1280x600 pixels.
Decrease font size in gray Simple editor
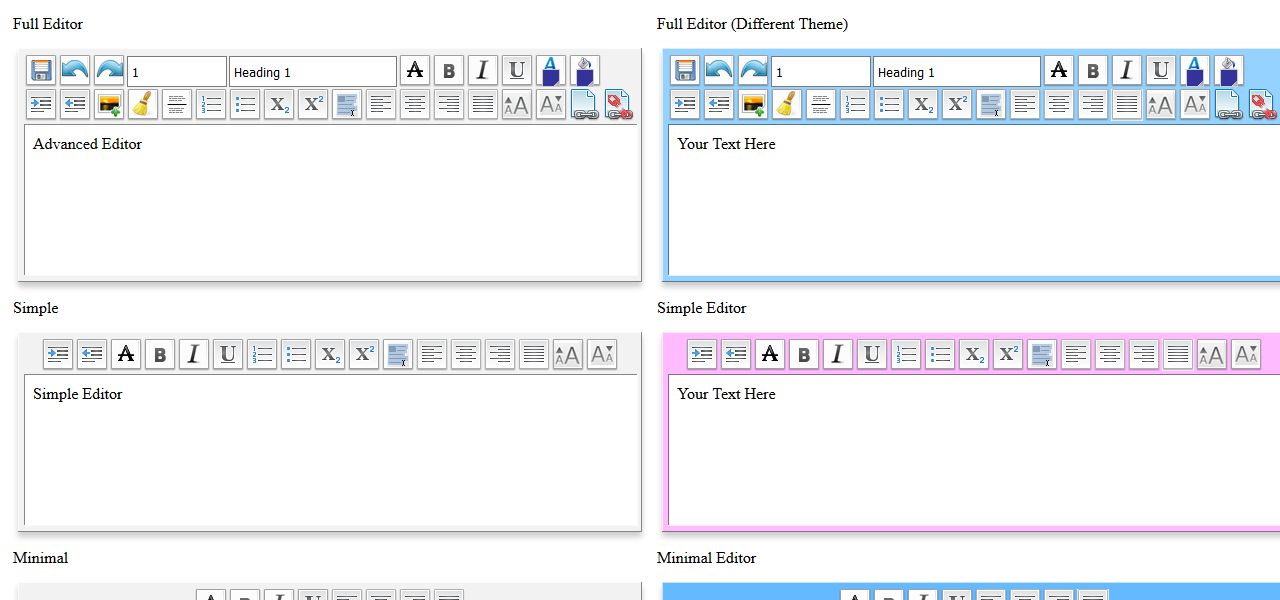[602, 354]
